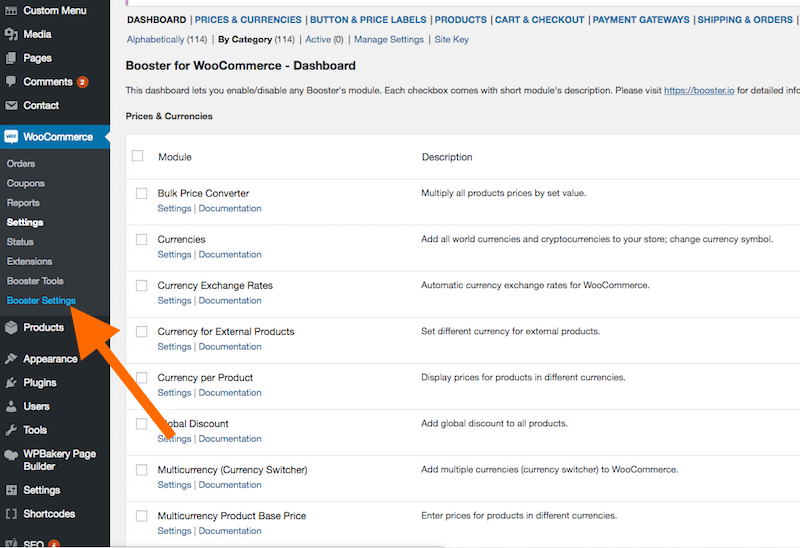
Task: Open WooCommerce Orders submenu
Action: (x=21, y=164)
